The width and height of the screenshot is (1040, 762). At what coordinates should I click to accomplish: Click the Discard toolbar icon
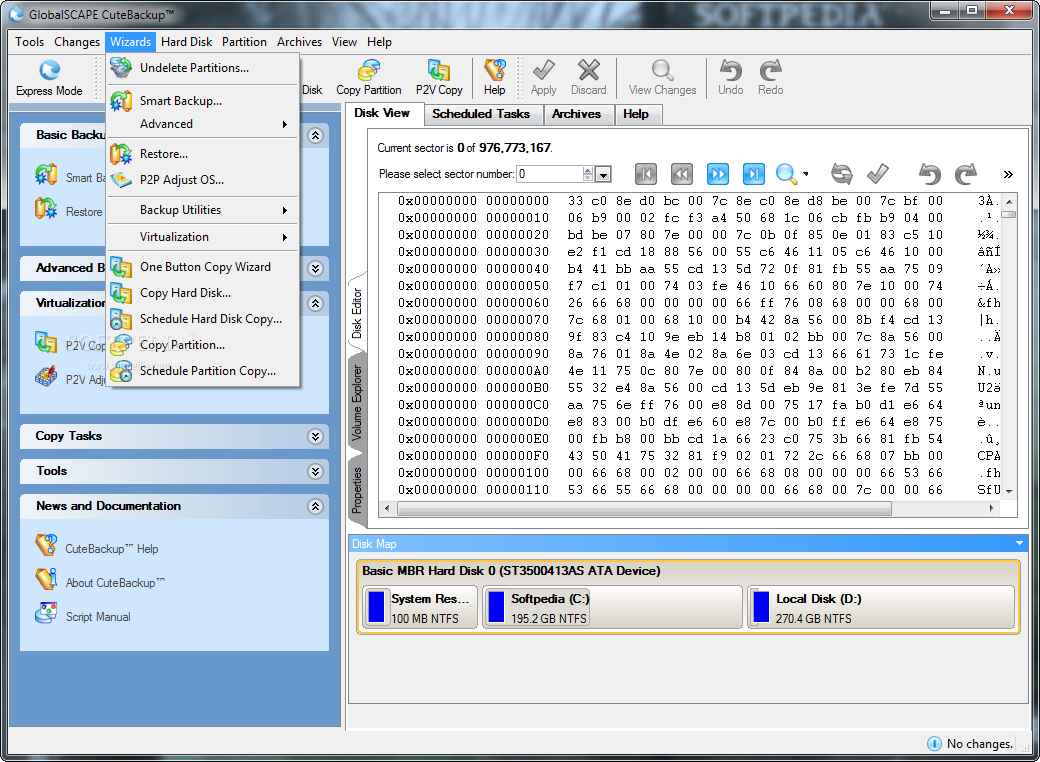588,70
